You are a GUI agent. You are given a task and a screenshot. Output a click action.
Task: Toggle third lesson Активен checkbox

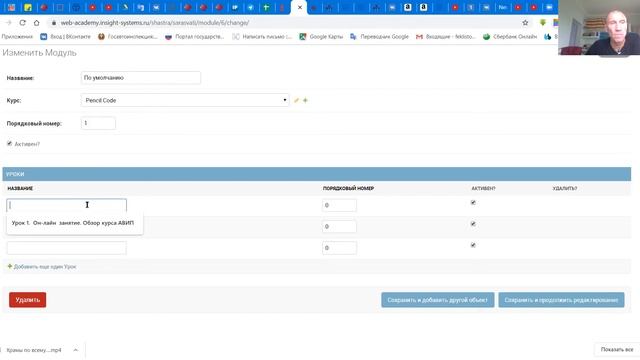(473, 245)
